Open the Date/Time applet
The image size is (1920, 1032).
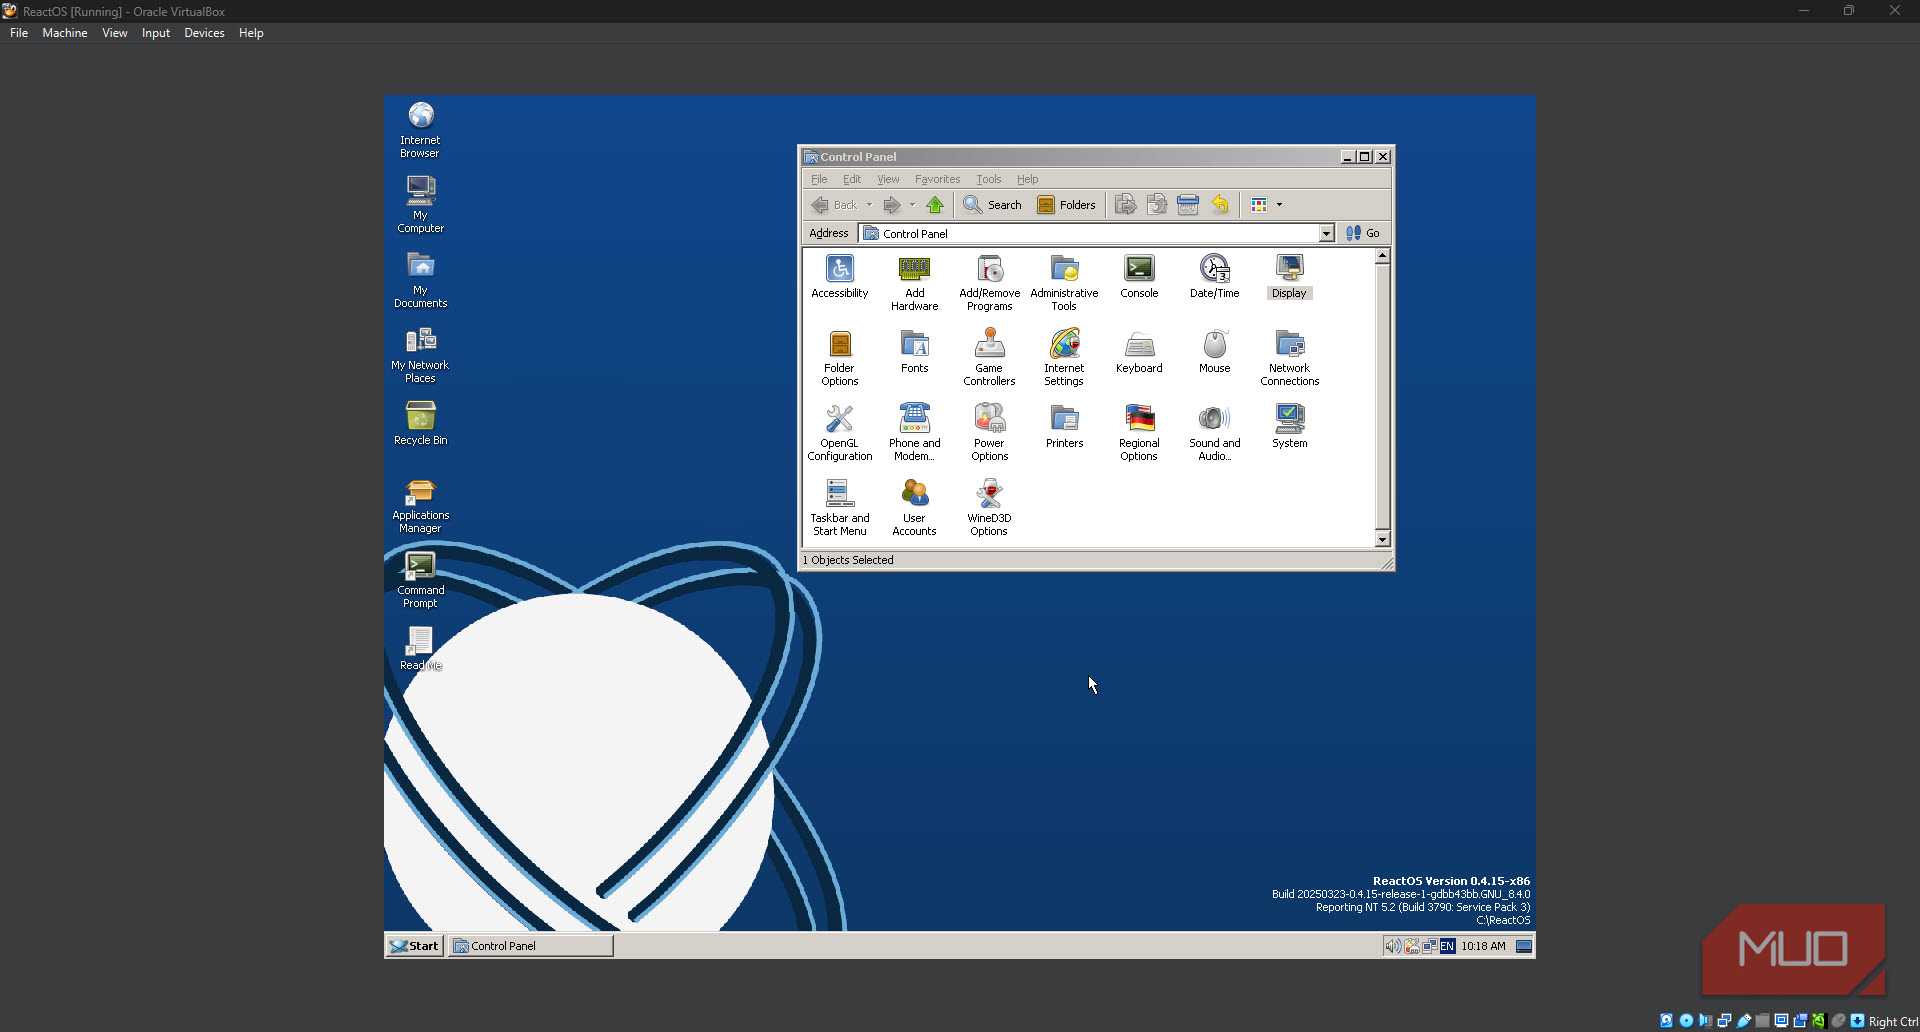[x=1214, y=277]
